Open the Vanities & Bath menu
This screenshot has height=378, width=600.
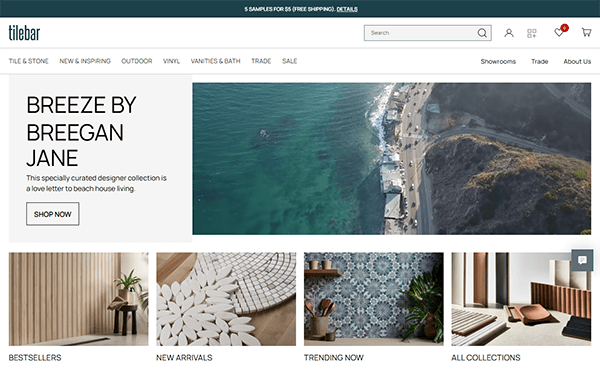point(215,61)
